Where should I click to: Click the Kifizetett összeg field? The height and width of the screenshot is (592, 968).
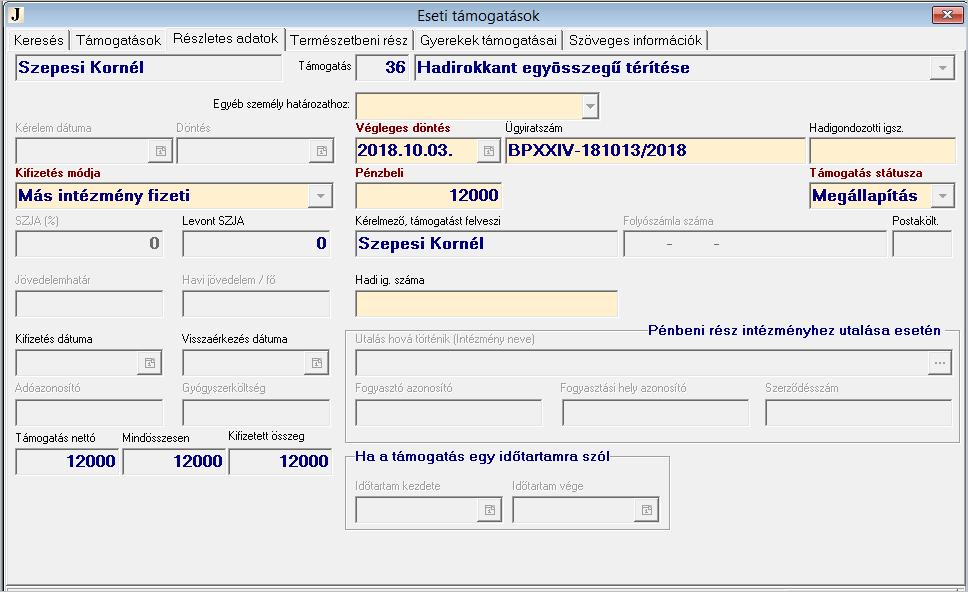280,461
